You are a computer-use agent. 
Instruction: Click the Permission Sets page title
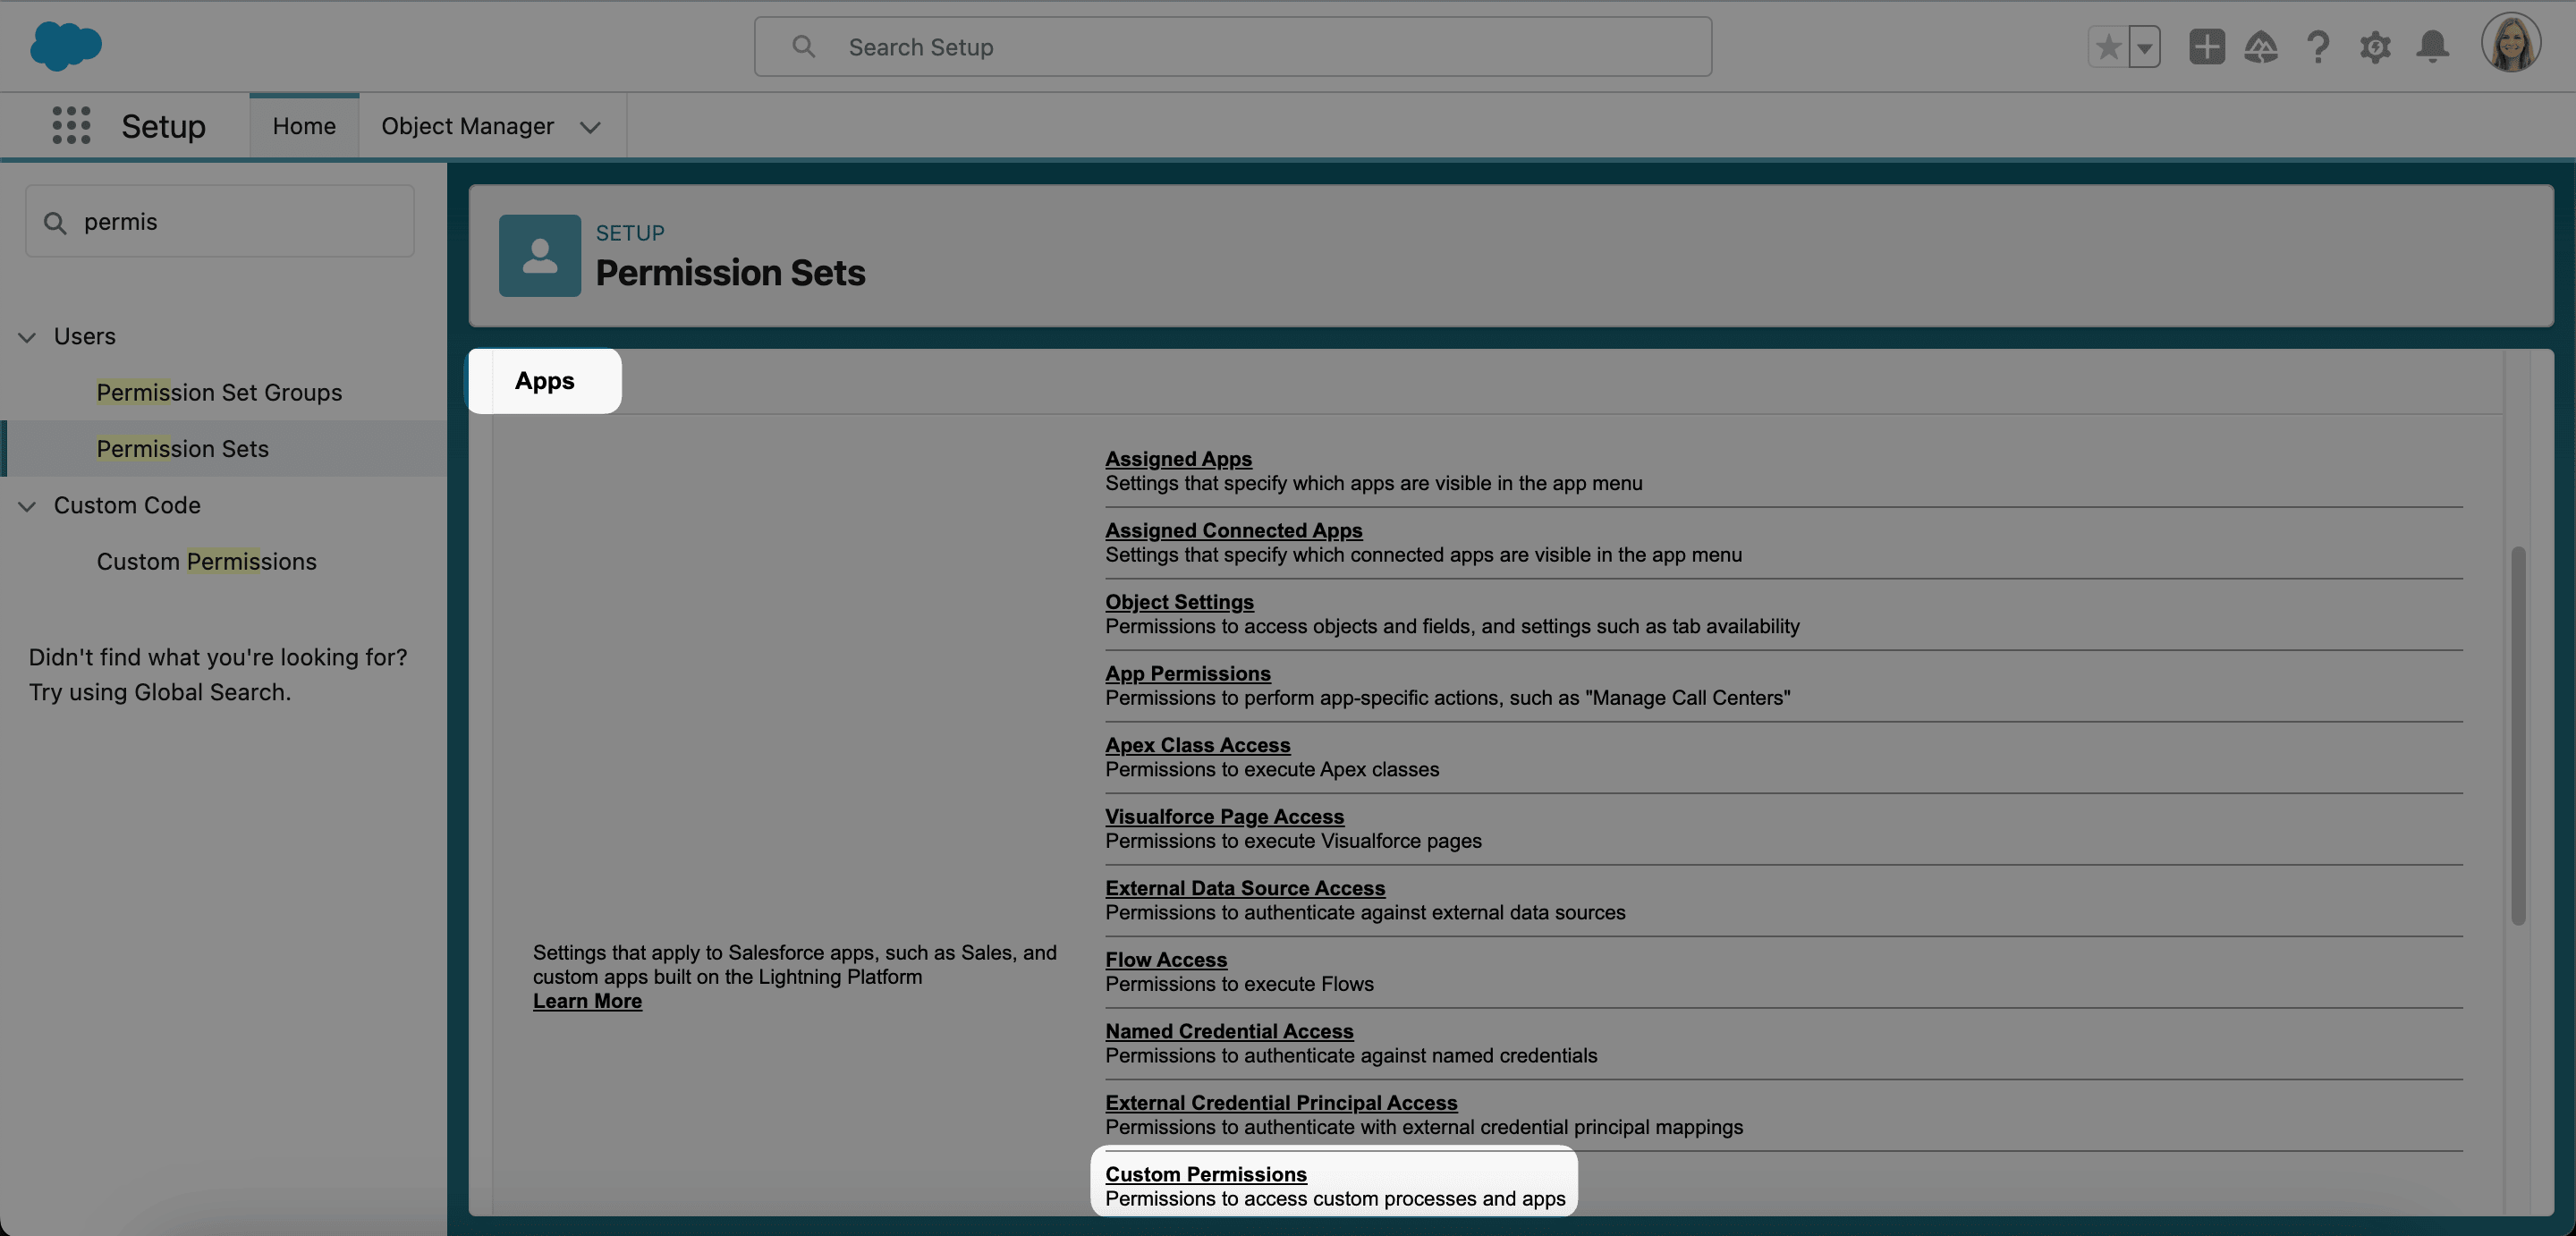click(x=730, y=273)
